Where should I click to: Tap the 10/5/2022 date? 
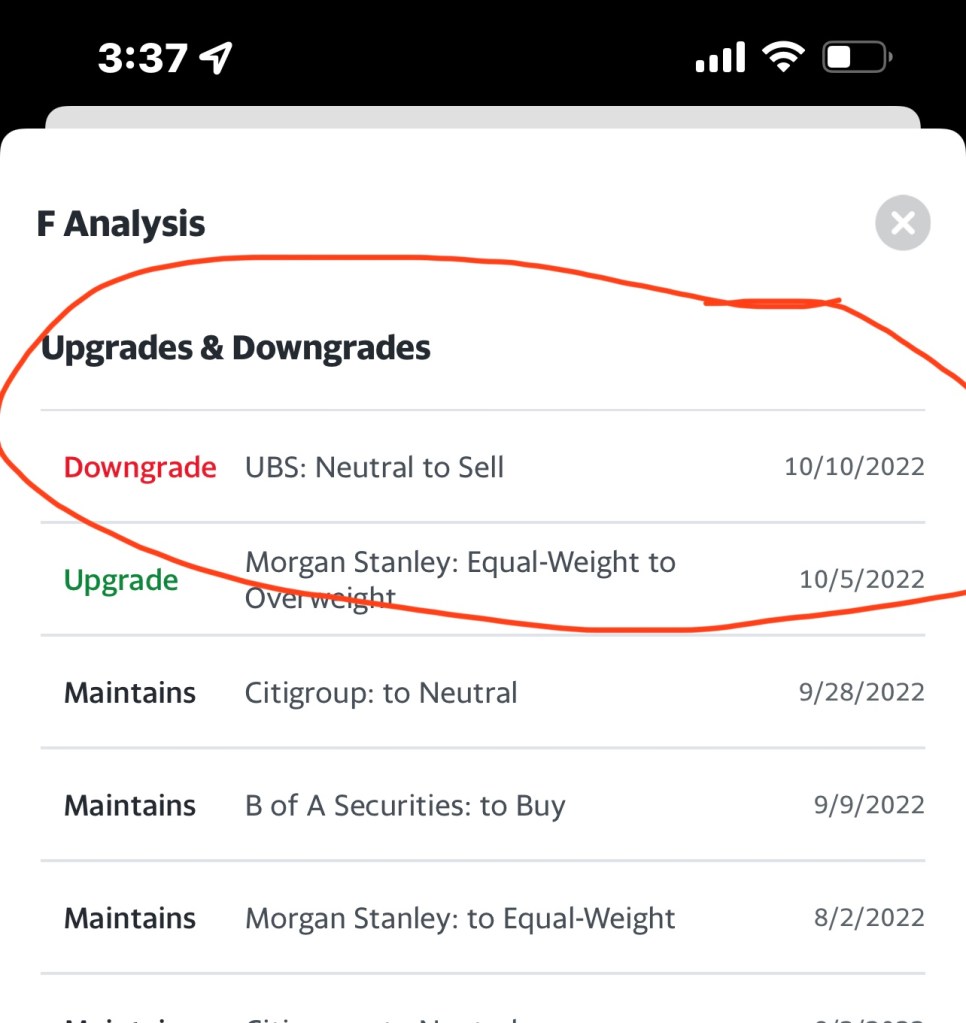(x=862, y=580)
